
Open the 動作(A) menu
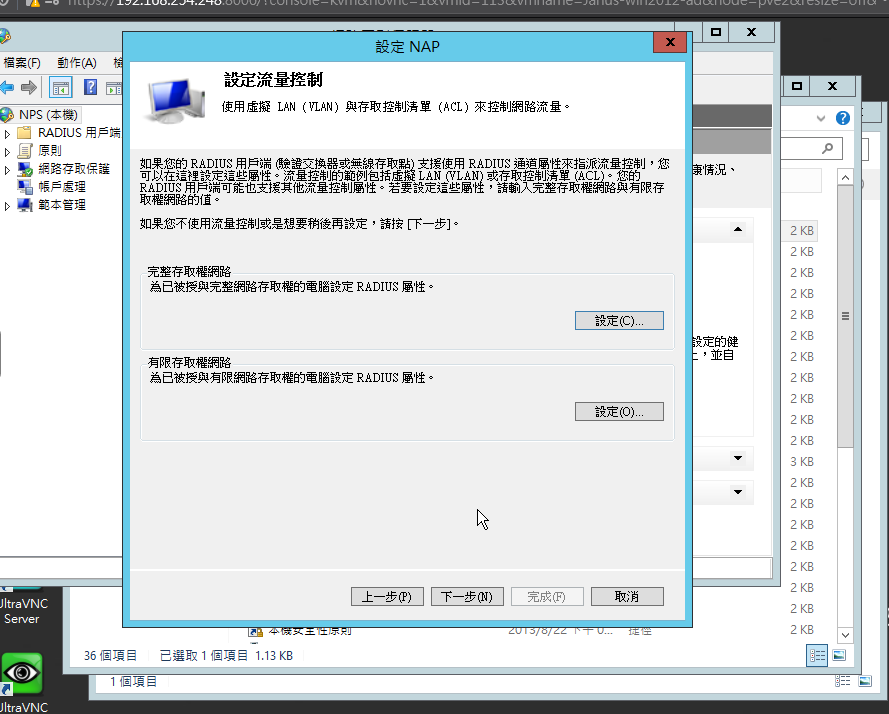77,62
